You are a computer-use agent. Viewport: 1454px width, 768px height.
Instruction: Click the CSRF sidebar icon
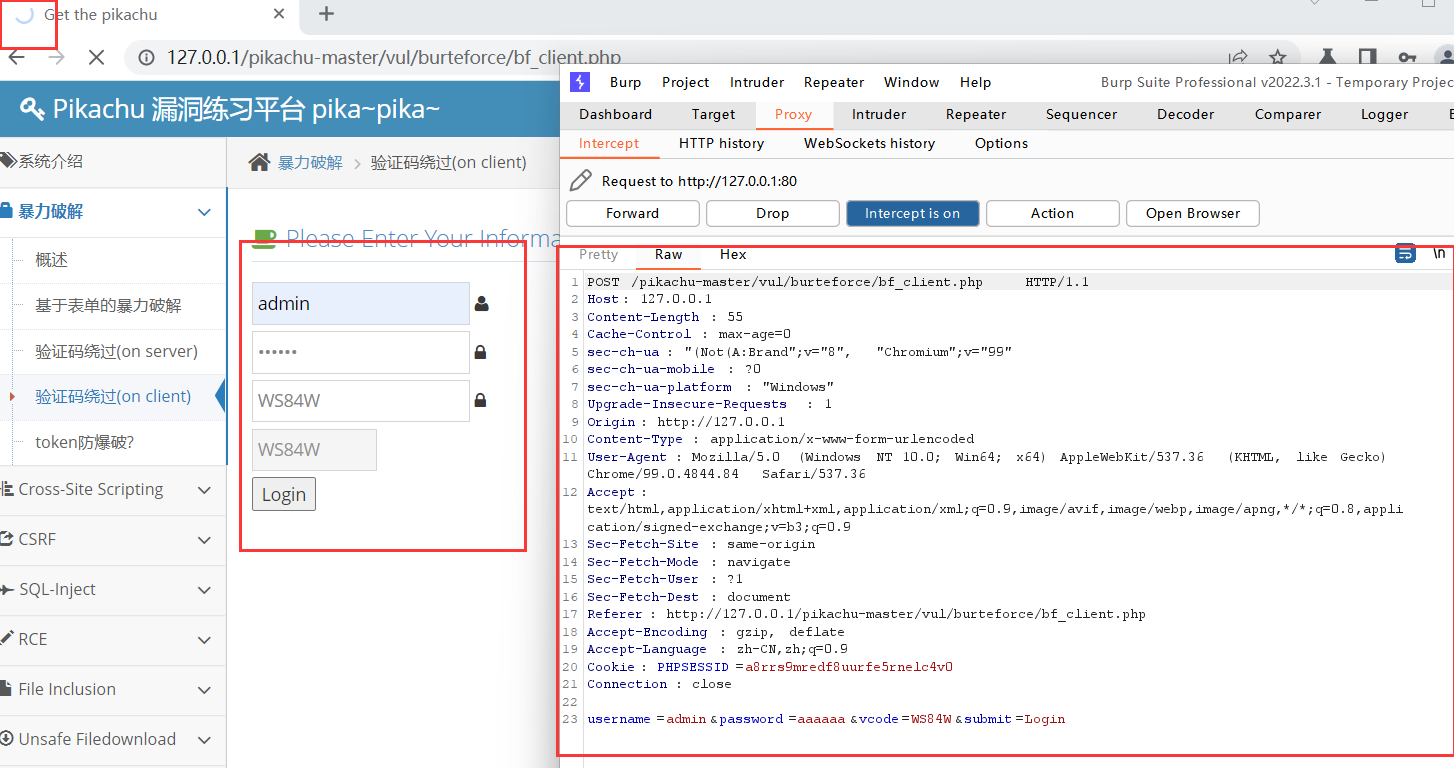tap(7, 539)
